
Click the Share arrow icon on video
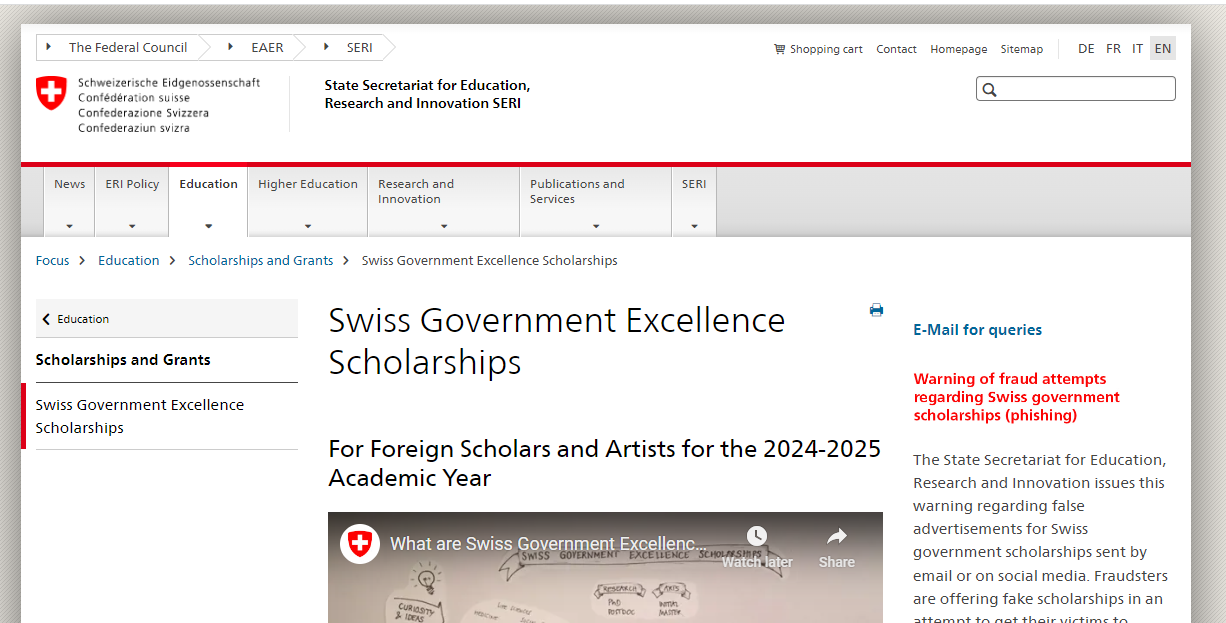(837, 537)
